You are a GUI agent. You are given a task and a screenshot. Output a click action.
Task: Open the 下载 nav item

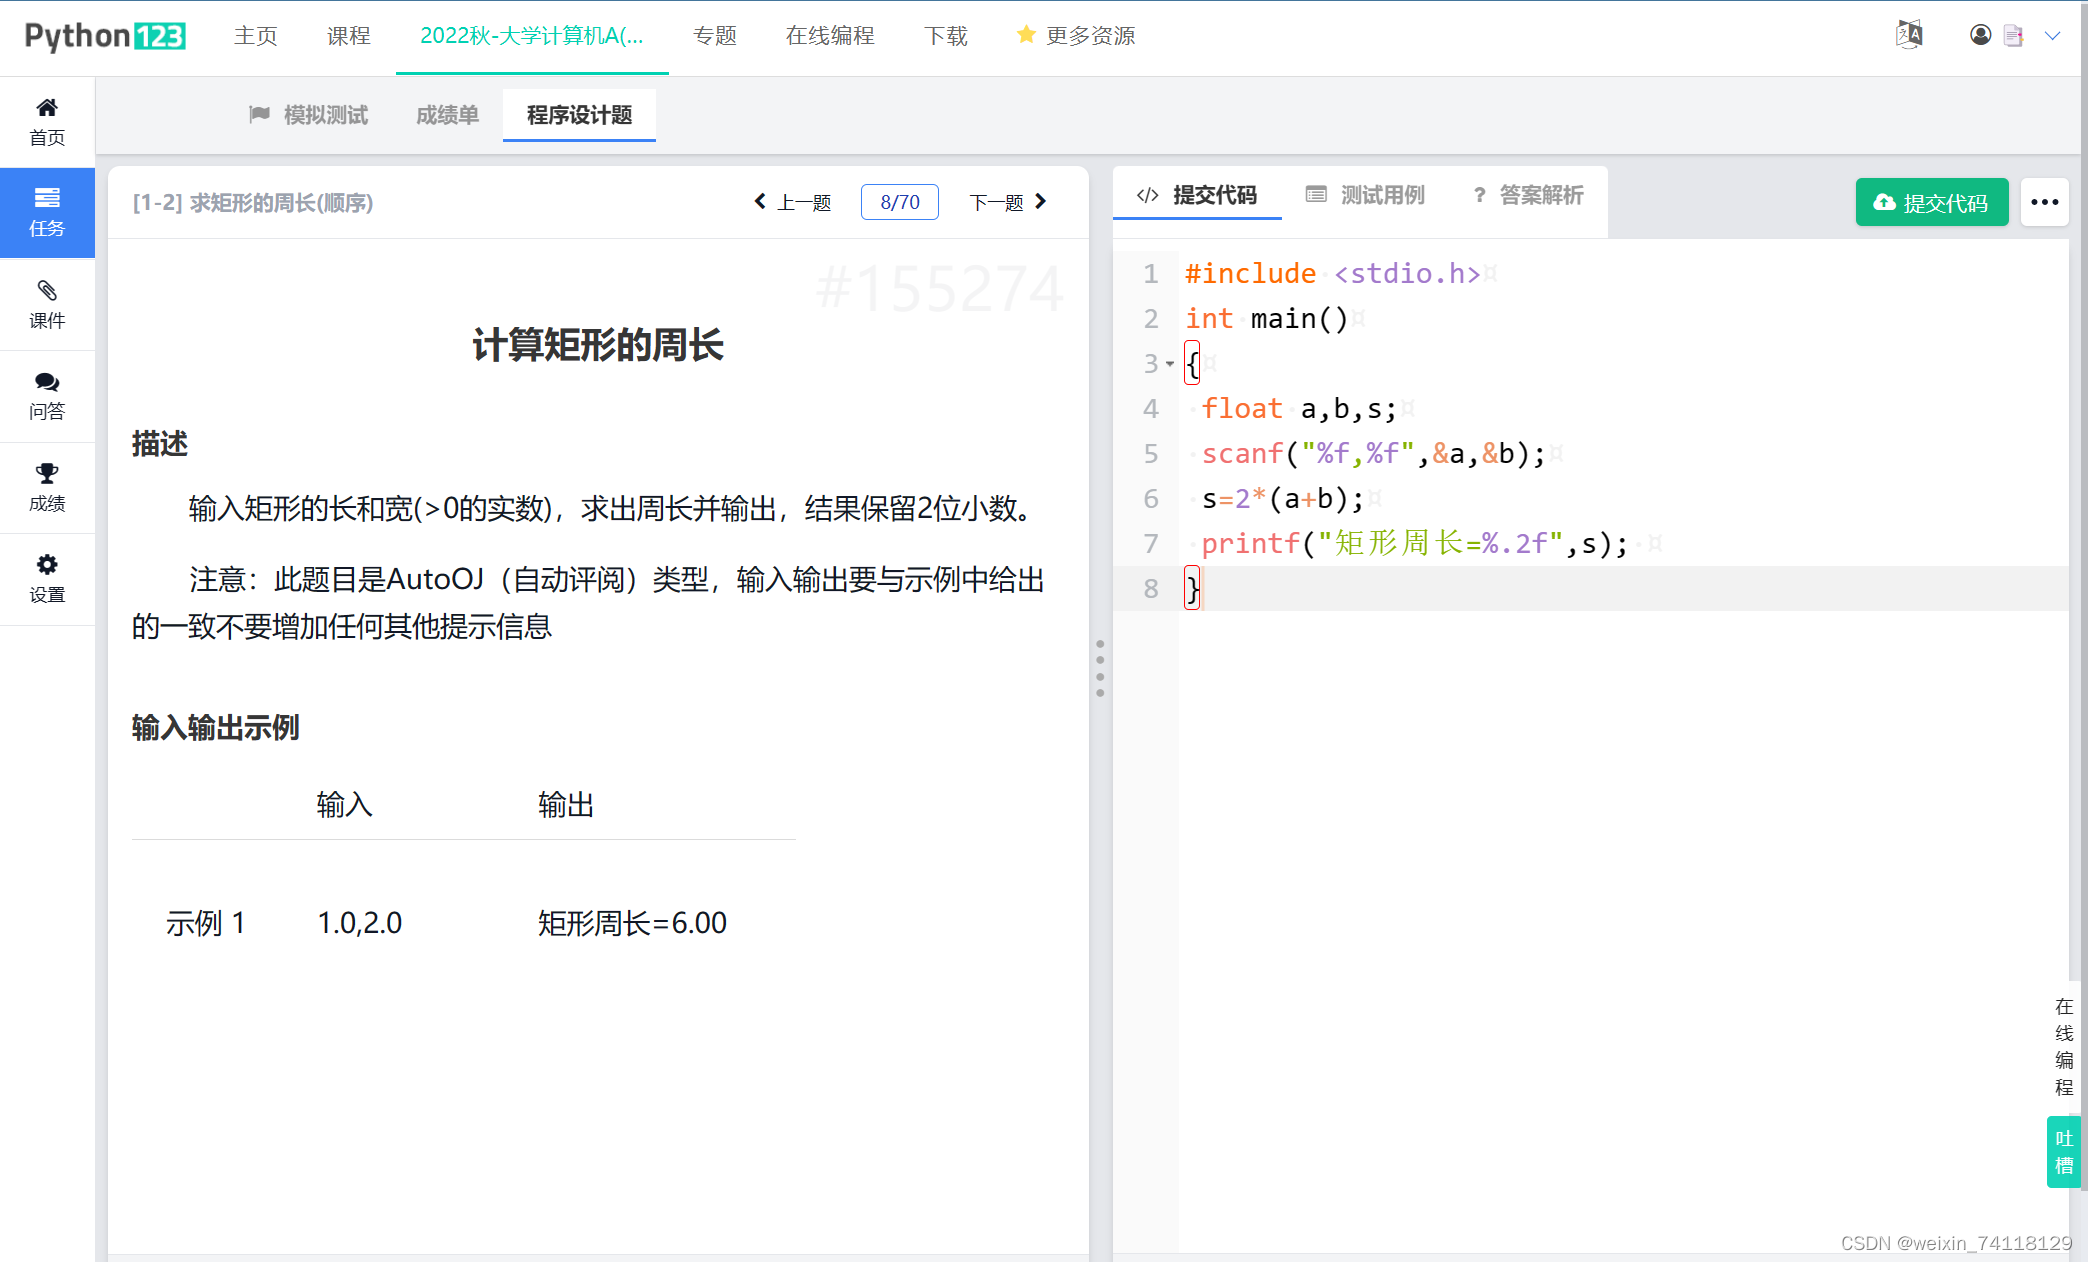[x=946, y=36]
